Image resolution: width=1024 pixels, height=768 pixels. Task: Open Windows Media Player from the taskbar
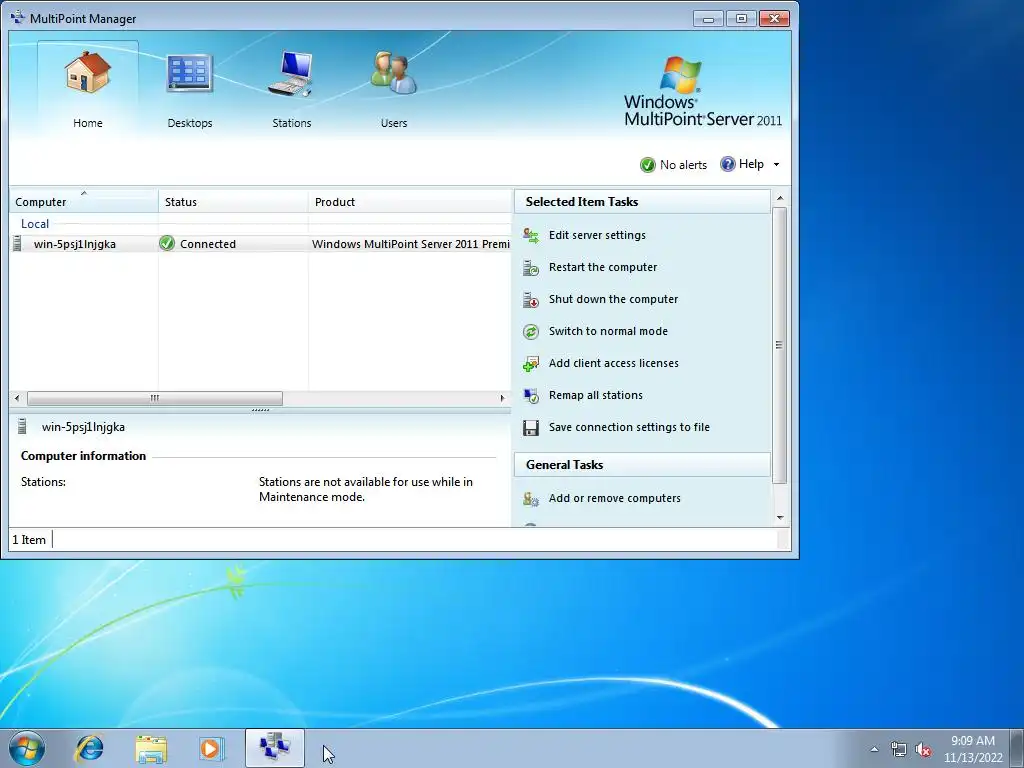point(211,748)
